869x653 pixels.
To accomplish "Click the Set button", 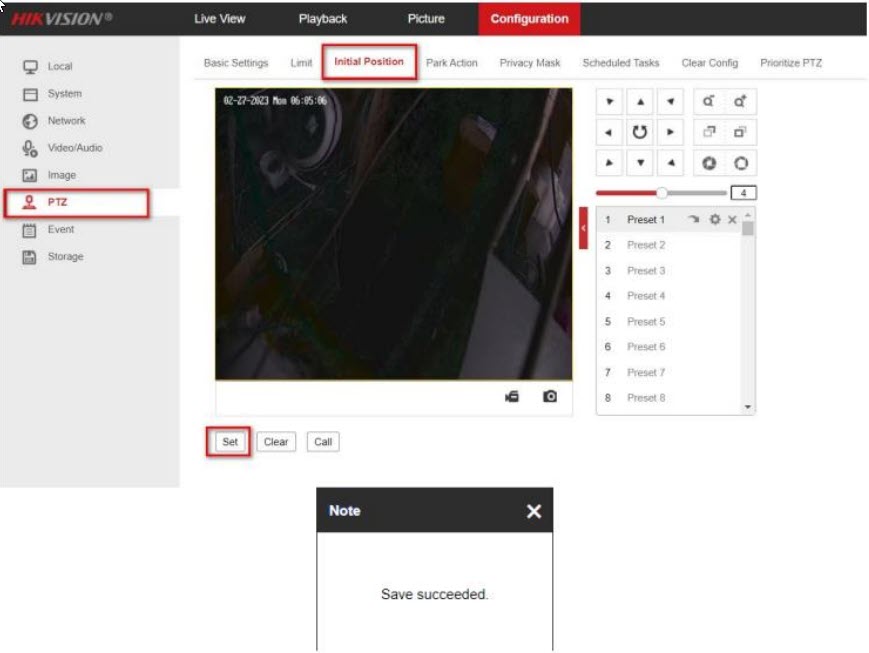I will (230, 442).
